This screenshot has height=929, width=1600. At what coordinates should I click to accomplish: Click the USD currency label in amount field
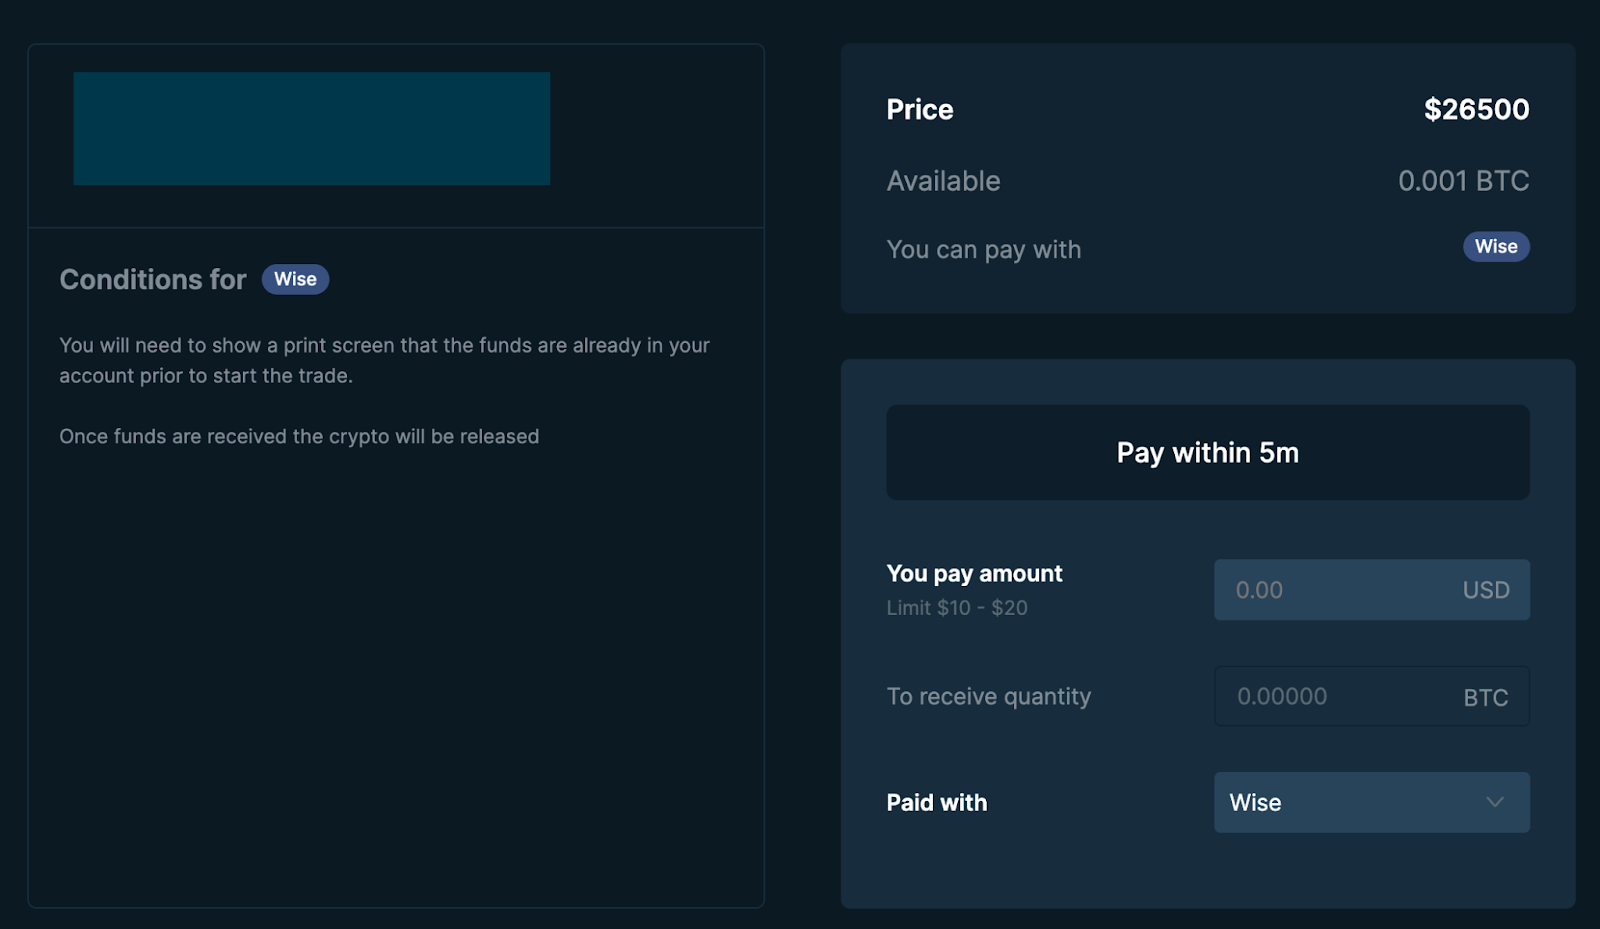1485,590
